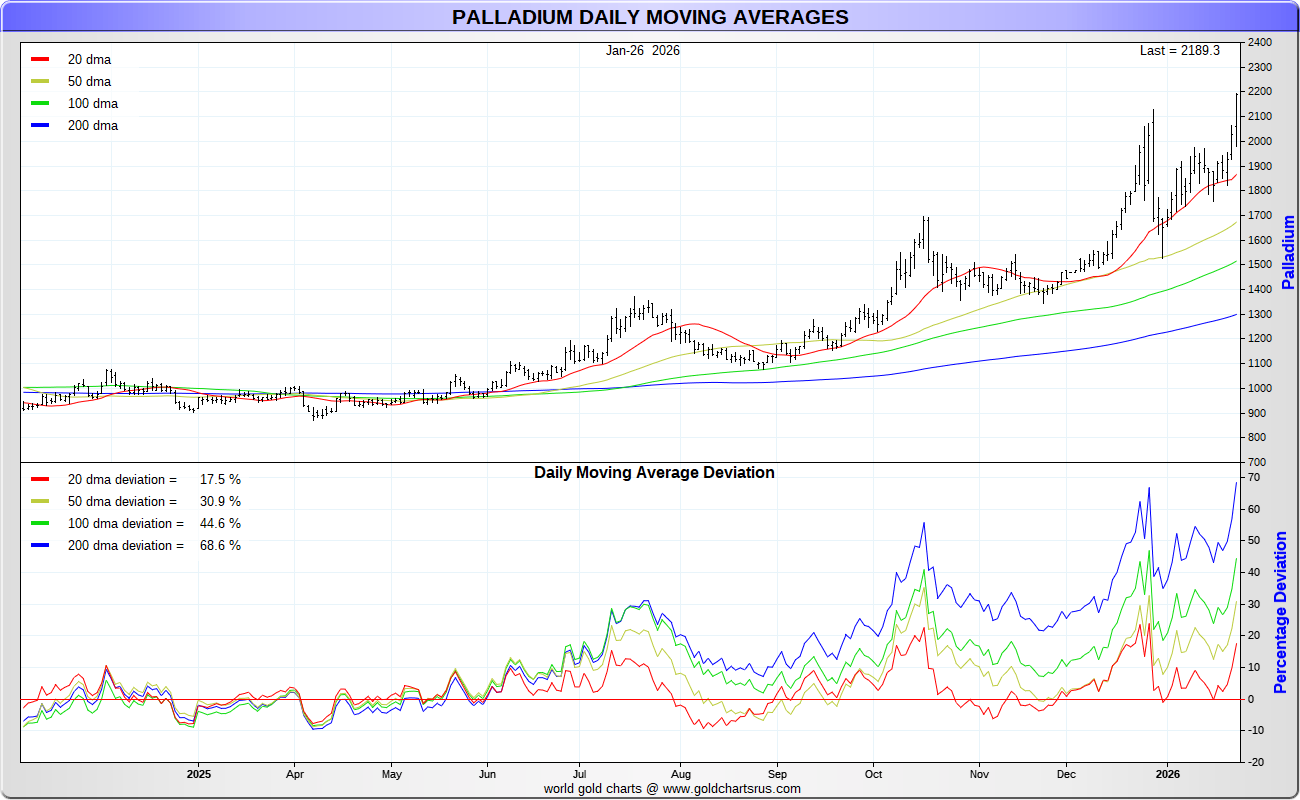
Task: Click the red 20 dma legend swatch
Action: [x=40, y=60]
